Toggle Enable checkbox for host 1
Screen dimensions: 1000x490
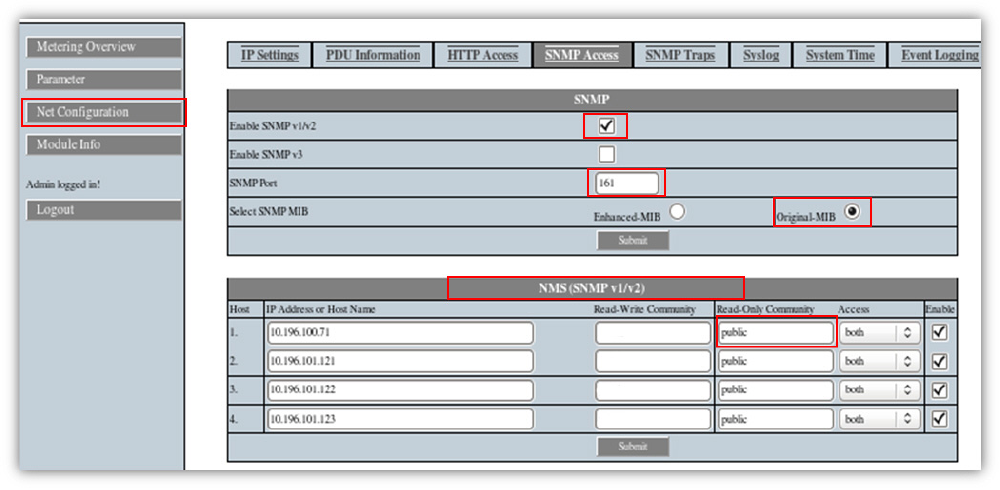pos(939,332)
